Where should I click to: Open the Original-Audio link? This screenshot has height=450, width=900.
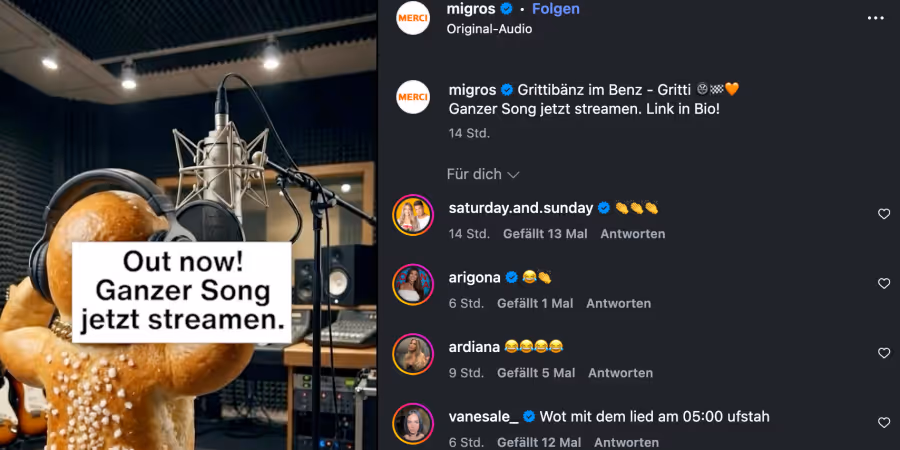pos(489,29)
